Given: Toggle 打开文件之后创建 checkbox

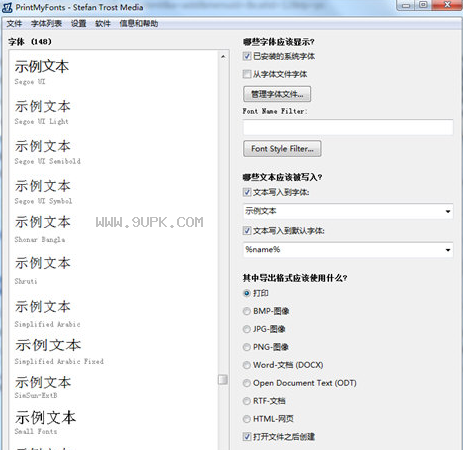Looking at the screenshot, I should point(247,437).
